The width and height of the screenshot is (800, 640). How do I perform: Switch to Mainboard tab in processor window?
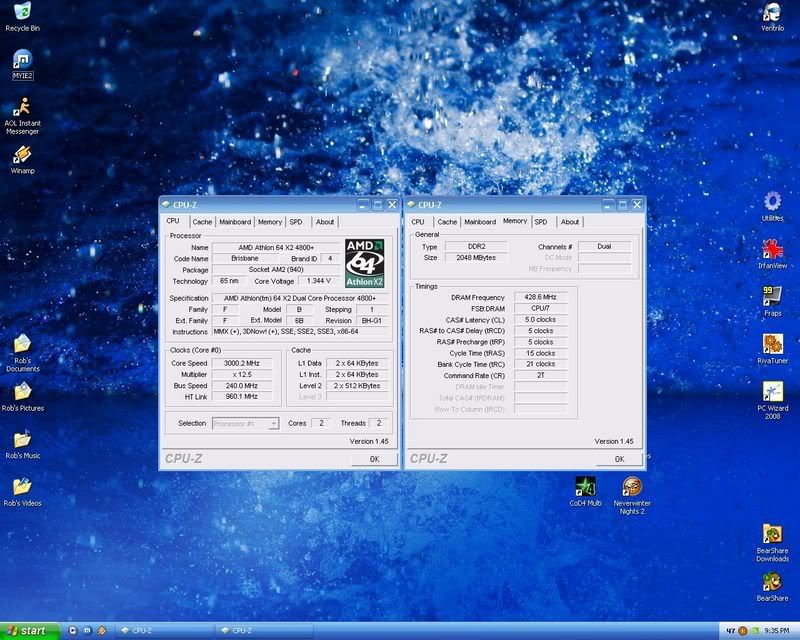pyautogui.click(x=235, y=222)
